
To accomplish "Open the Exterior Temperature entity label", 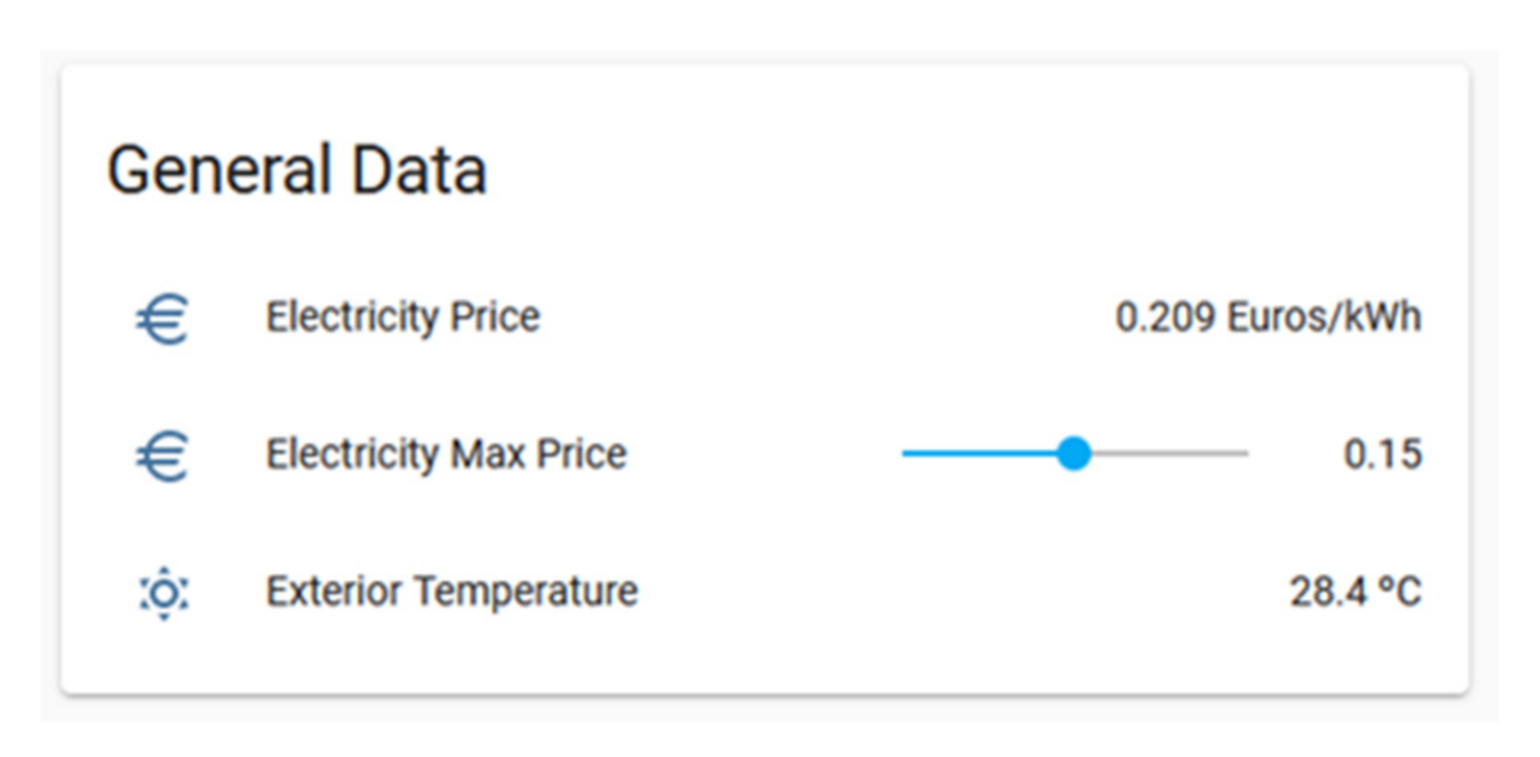I will click(x=451, y=591).
